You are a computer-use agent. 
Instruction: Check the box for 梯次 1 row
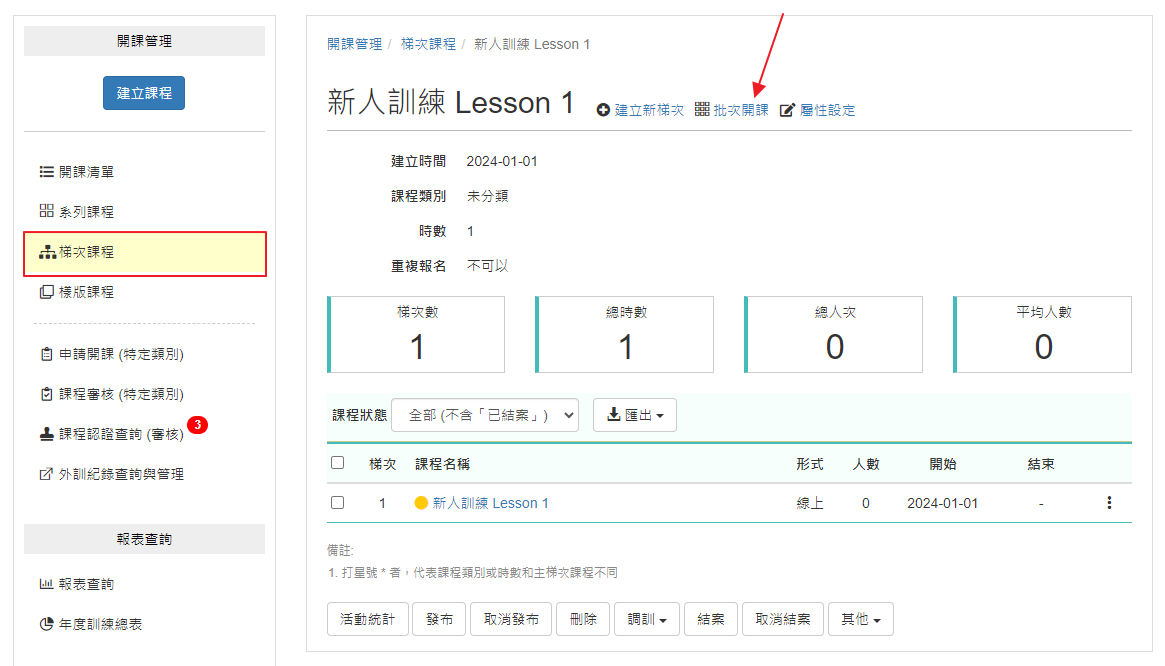(x=338, y=503)
